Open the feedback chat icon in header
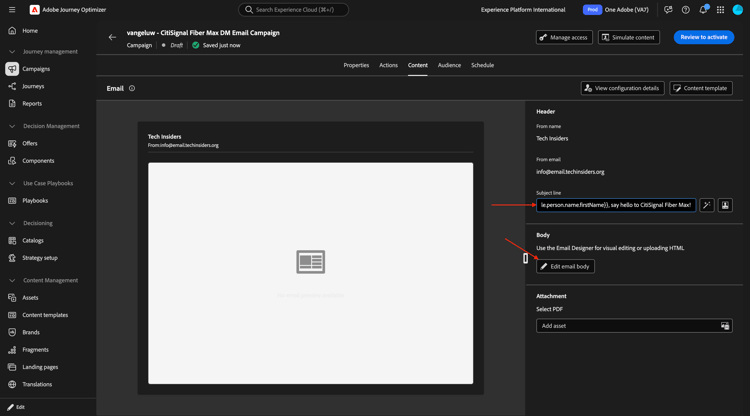This screenshot has width=750, height=416. [668, 10]
